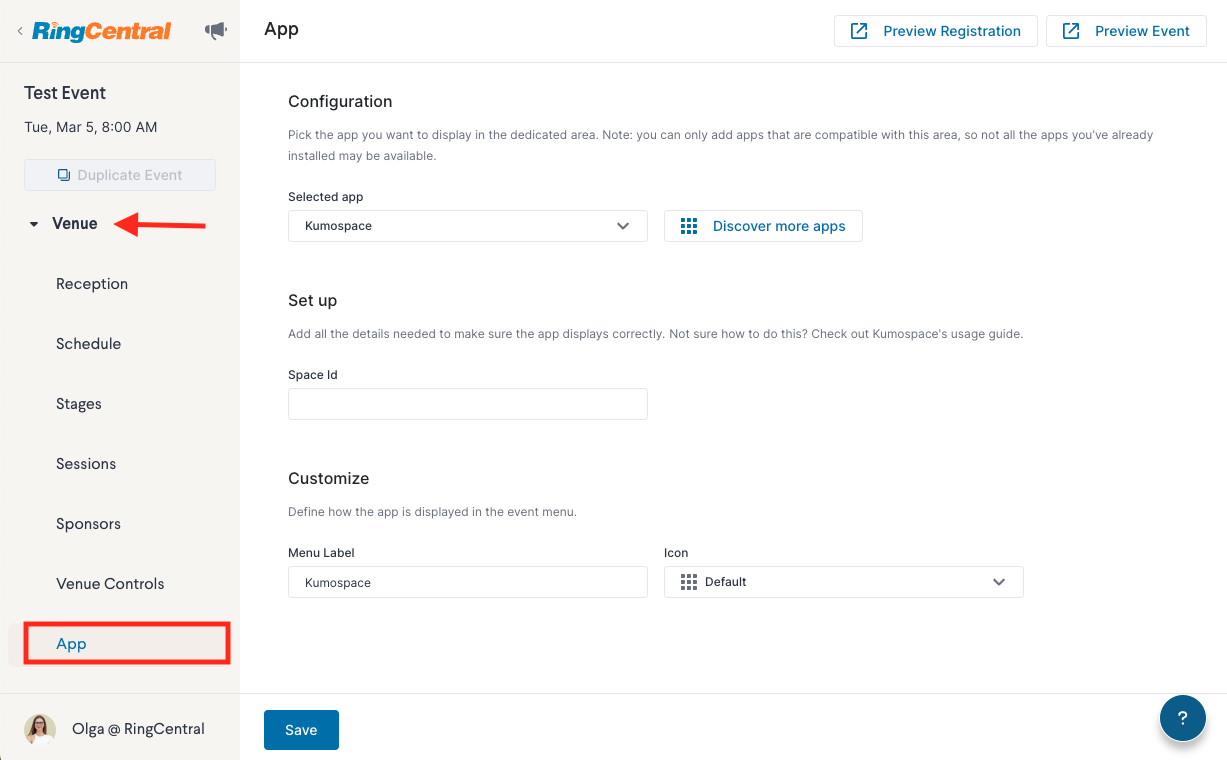Viewport: 1227px width, 760px height.
Task: Open the Selected app Kumospace dropdown
Action: click(468, 226)
